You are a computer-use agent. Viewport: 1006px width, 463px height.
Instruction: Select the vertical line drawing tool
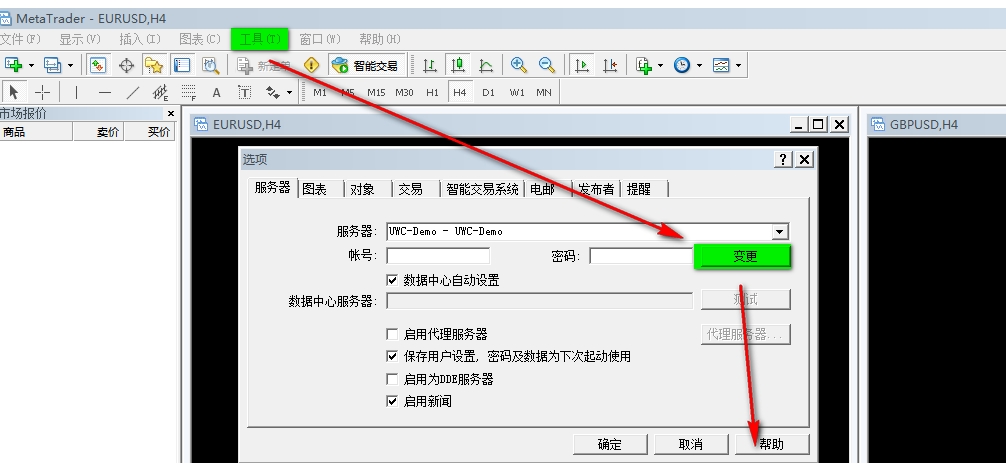tap(76, 92)
